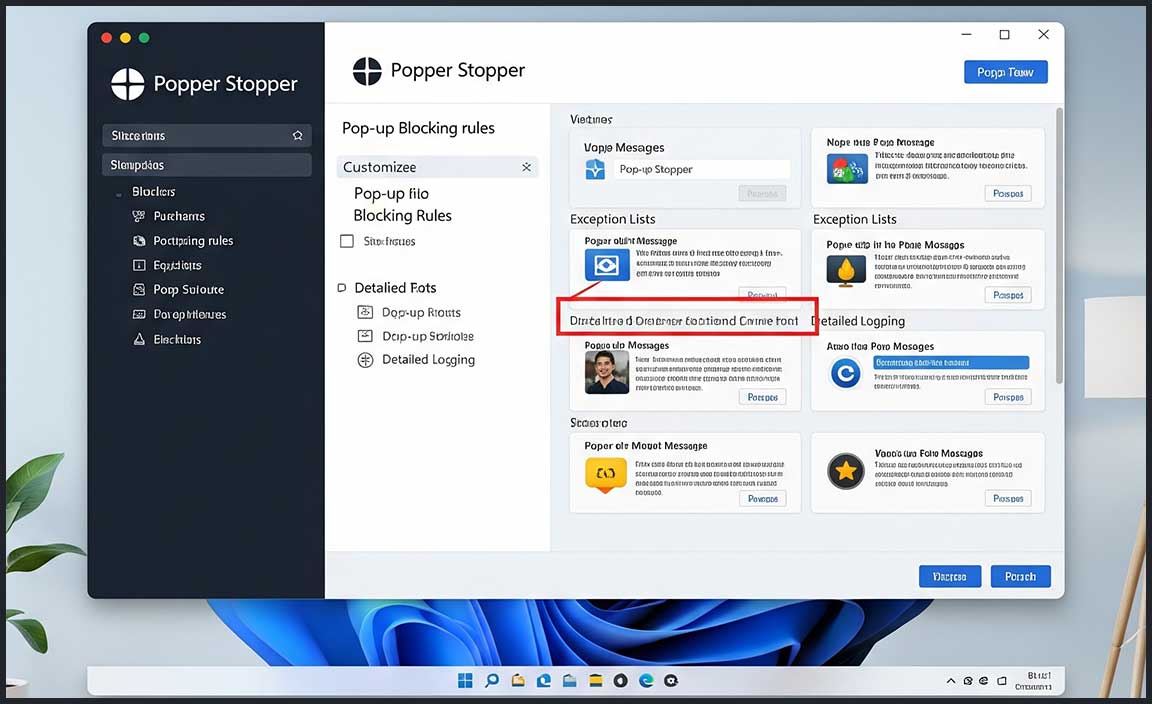Click the warning triangle icon in the sidebar

point(140,339)
